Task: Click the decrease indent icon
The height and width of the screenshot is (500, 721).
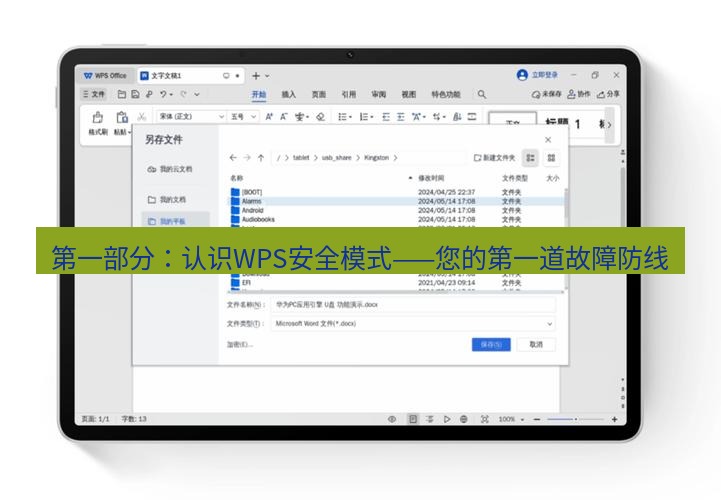Action: tap(386, 117)
